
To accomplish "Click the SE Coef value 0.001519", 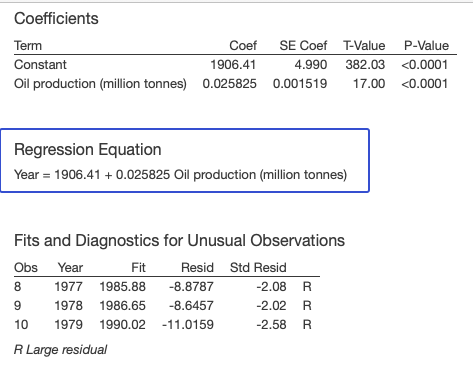I will (x=300, y=84).
